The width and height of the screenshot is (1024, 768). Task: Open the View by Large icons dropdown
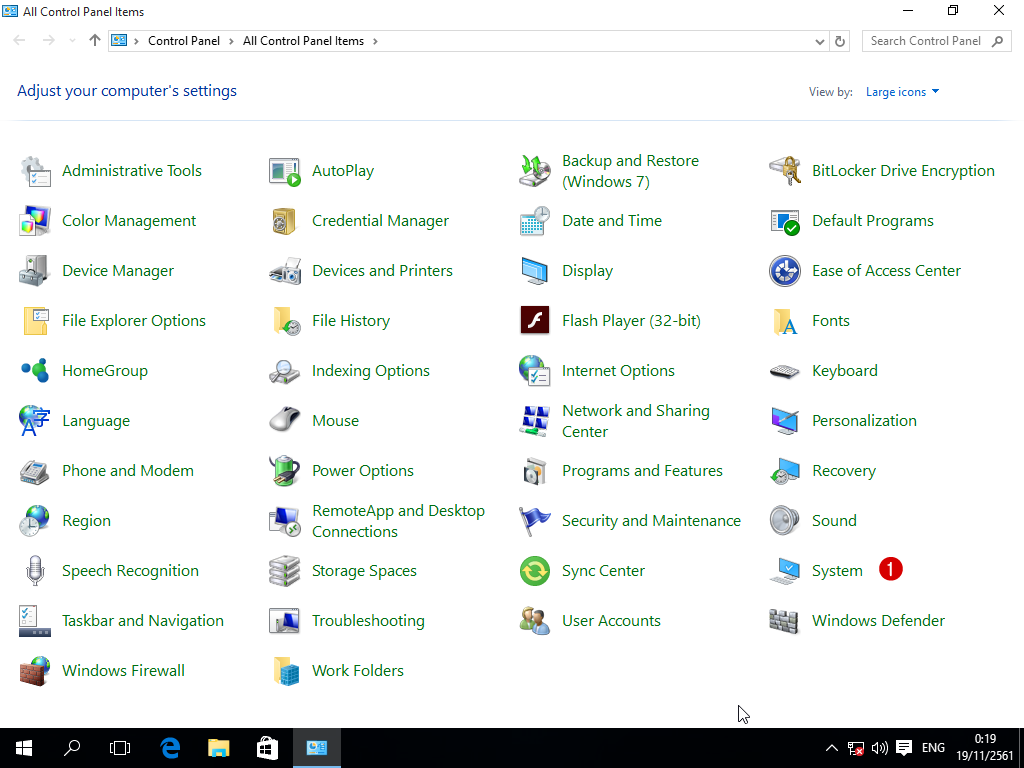tap(903, 92)
